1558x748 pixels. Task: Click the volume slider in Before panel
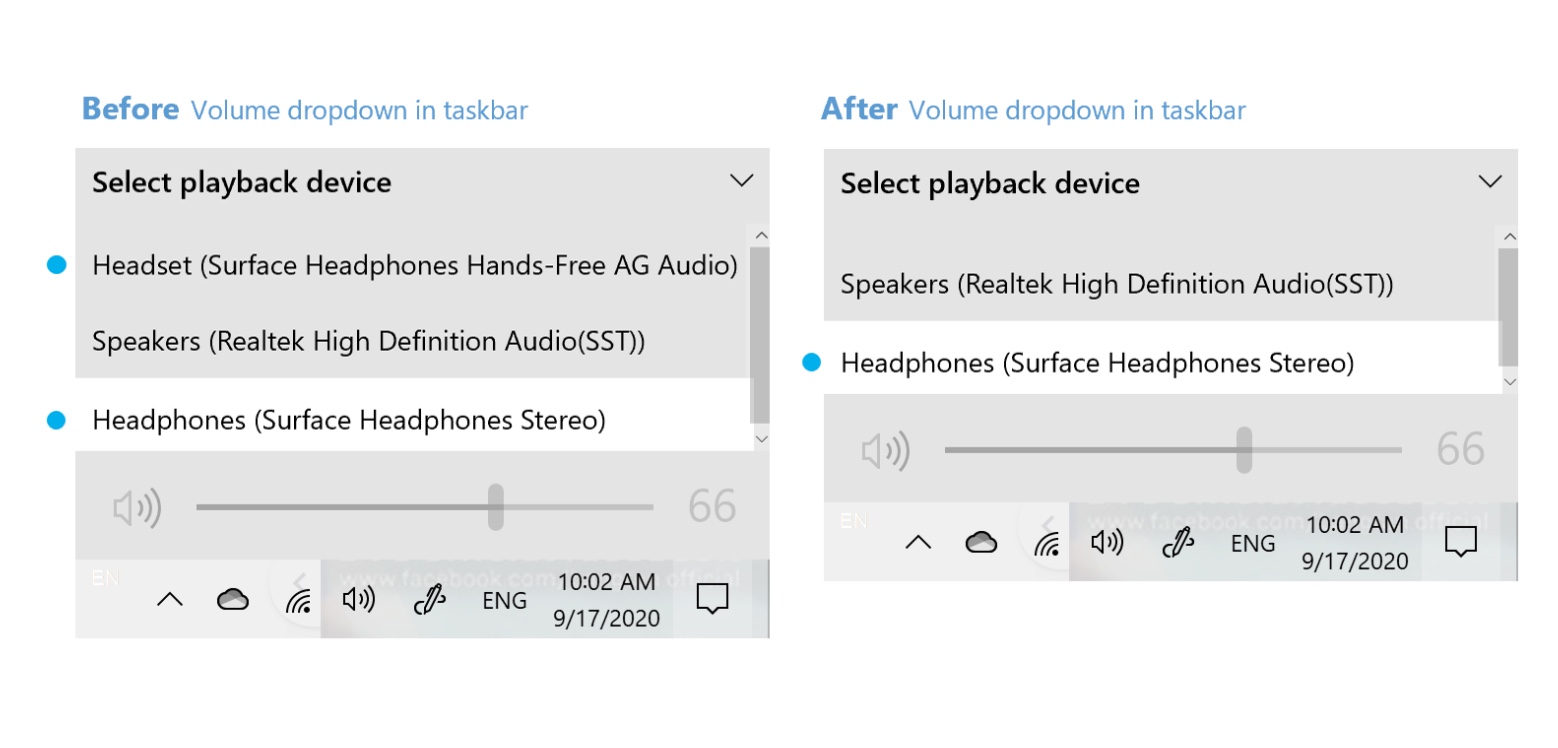pos(424,507)
